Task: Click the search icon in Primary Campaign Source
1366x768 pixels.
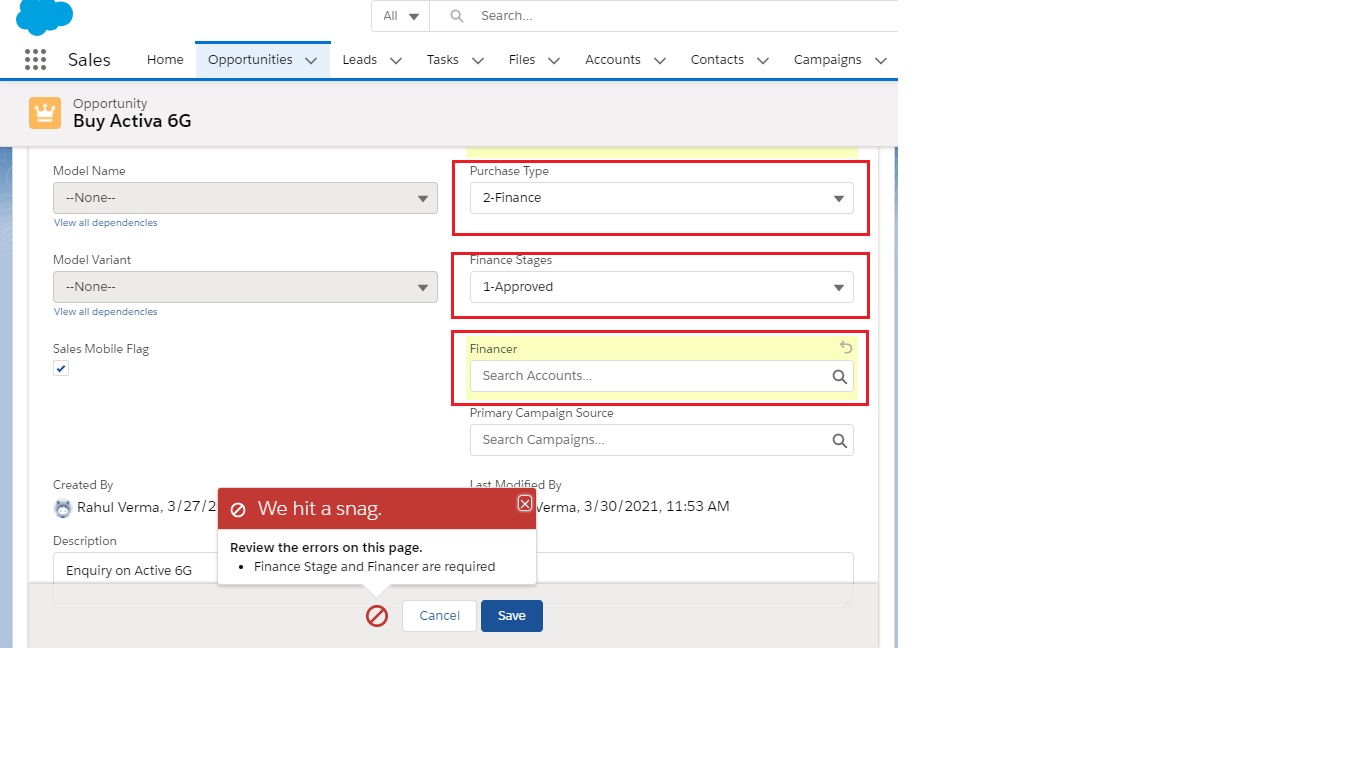Action: pyautogui.click(x=839, y=440)
